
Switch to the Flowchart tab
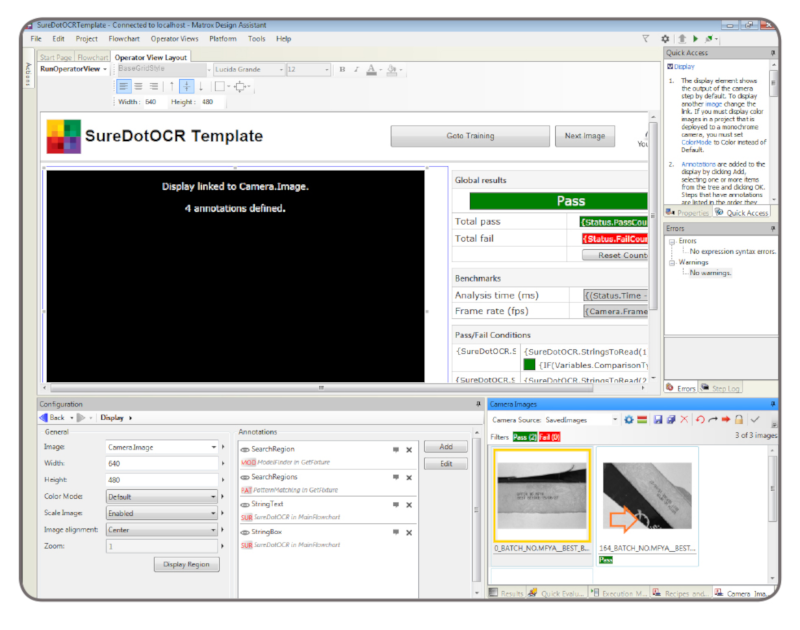93,57
